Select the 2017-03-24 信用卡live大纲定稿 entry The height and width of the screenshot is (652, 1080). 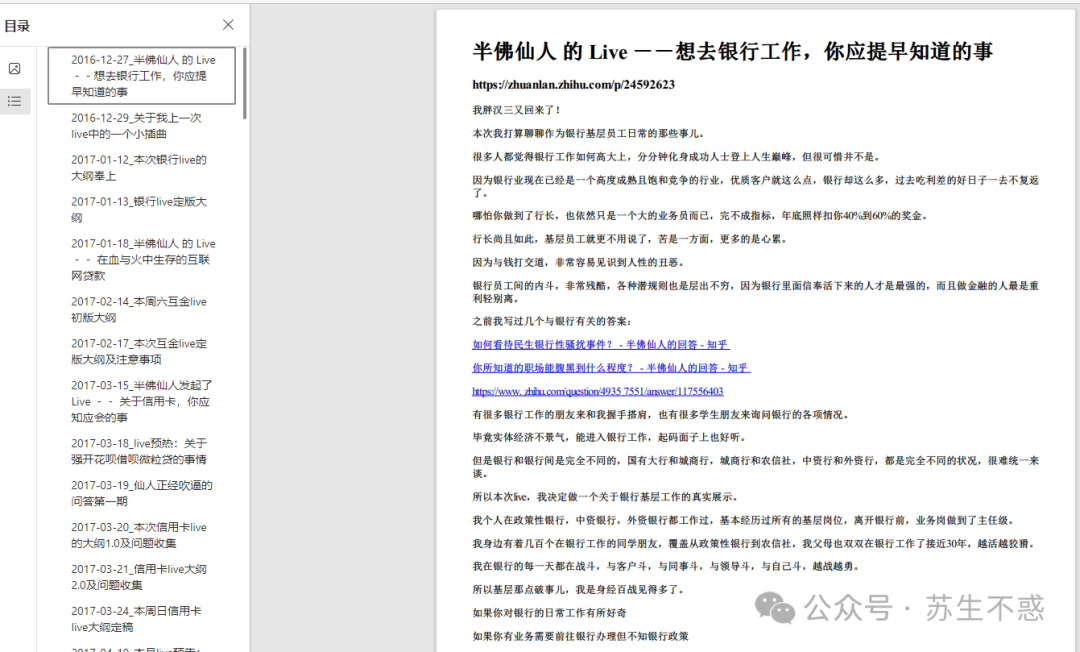click(139, 616)
